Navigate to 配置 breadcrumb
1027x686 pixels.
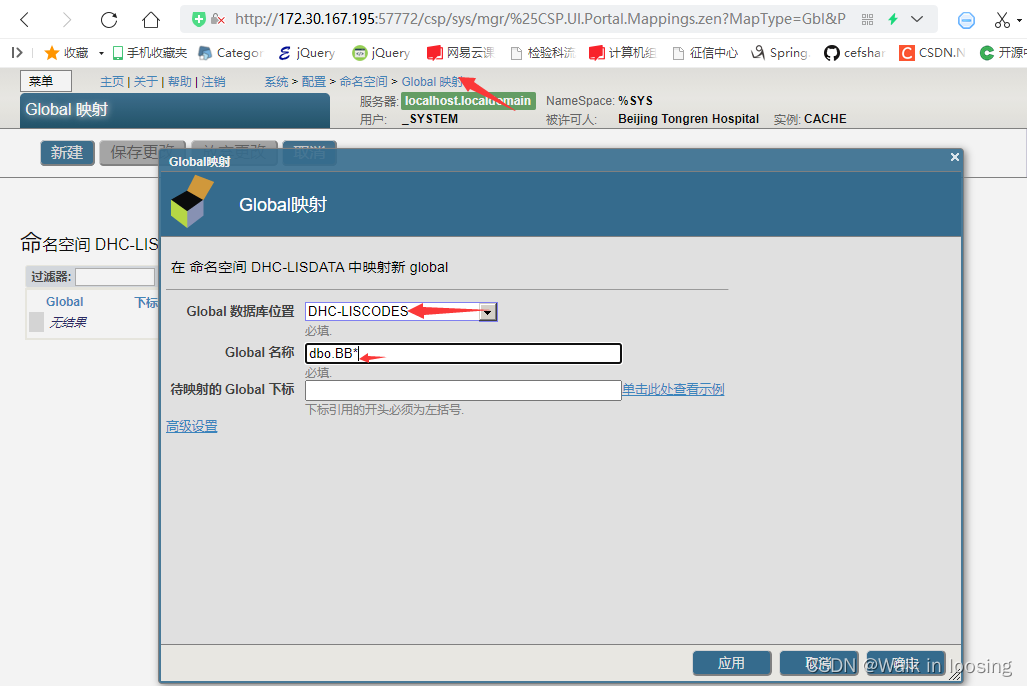[314, 82]
